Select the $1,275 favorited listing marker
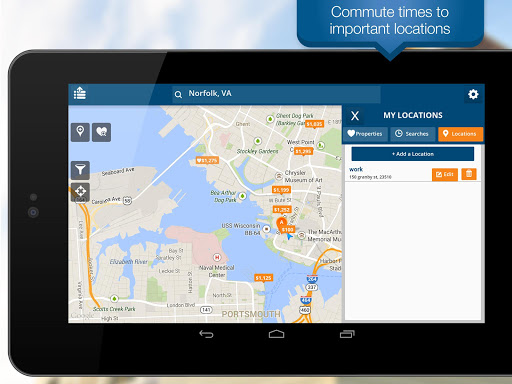512x384 pixels. (207, 160)
